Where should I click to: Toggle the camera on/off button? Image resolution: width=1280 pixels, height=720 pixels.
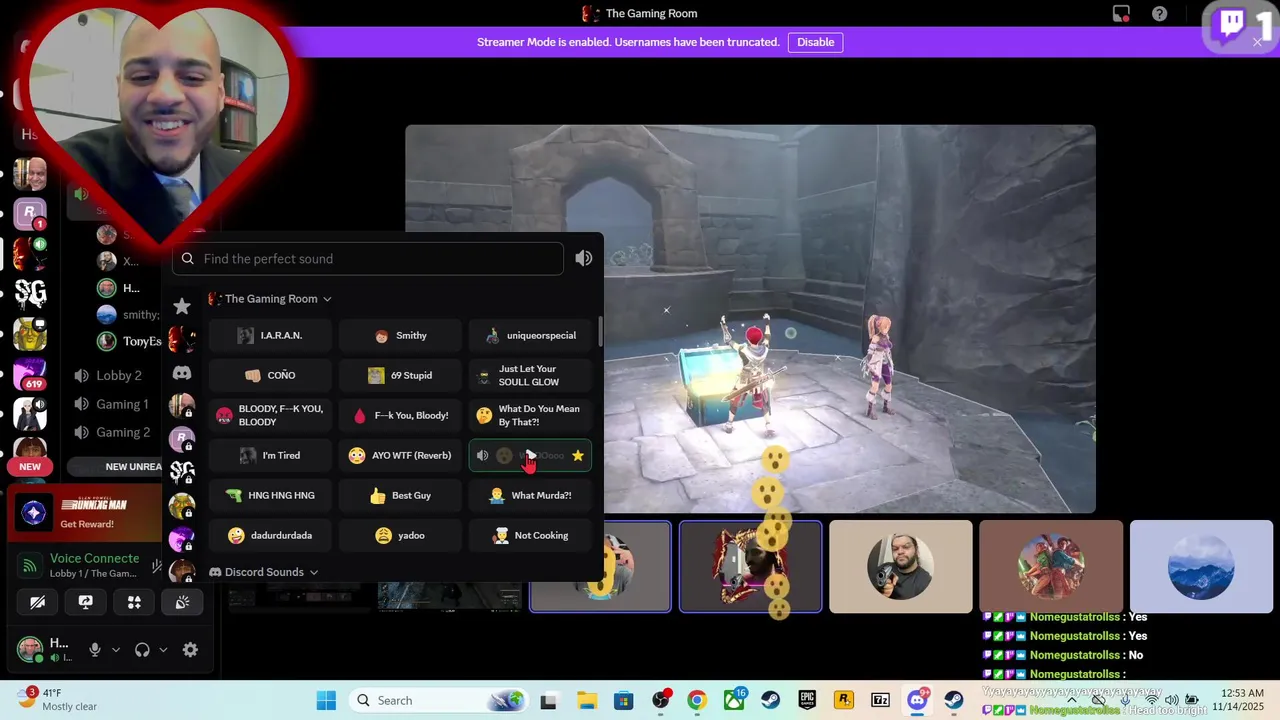(x=37, y=602)
